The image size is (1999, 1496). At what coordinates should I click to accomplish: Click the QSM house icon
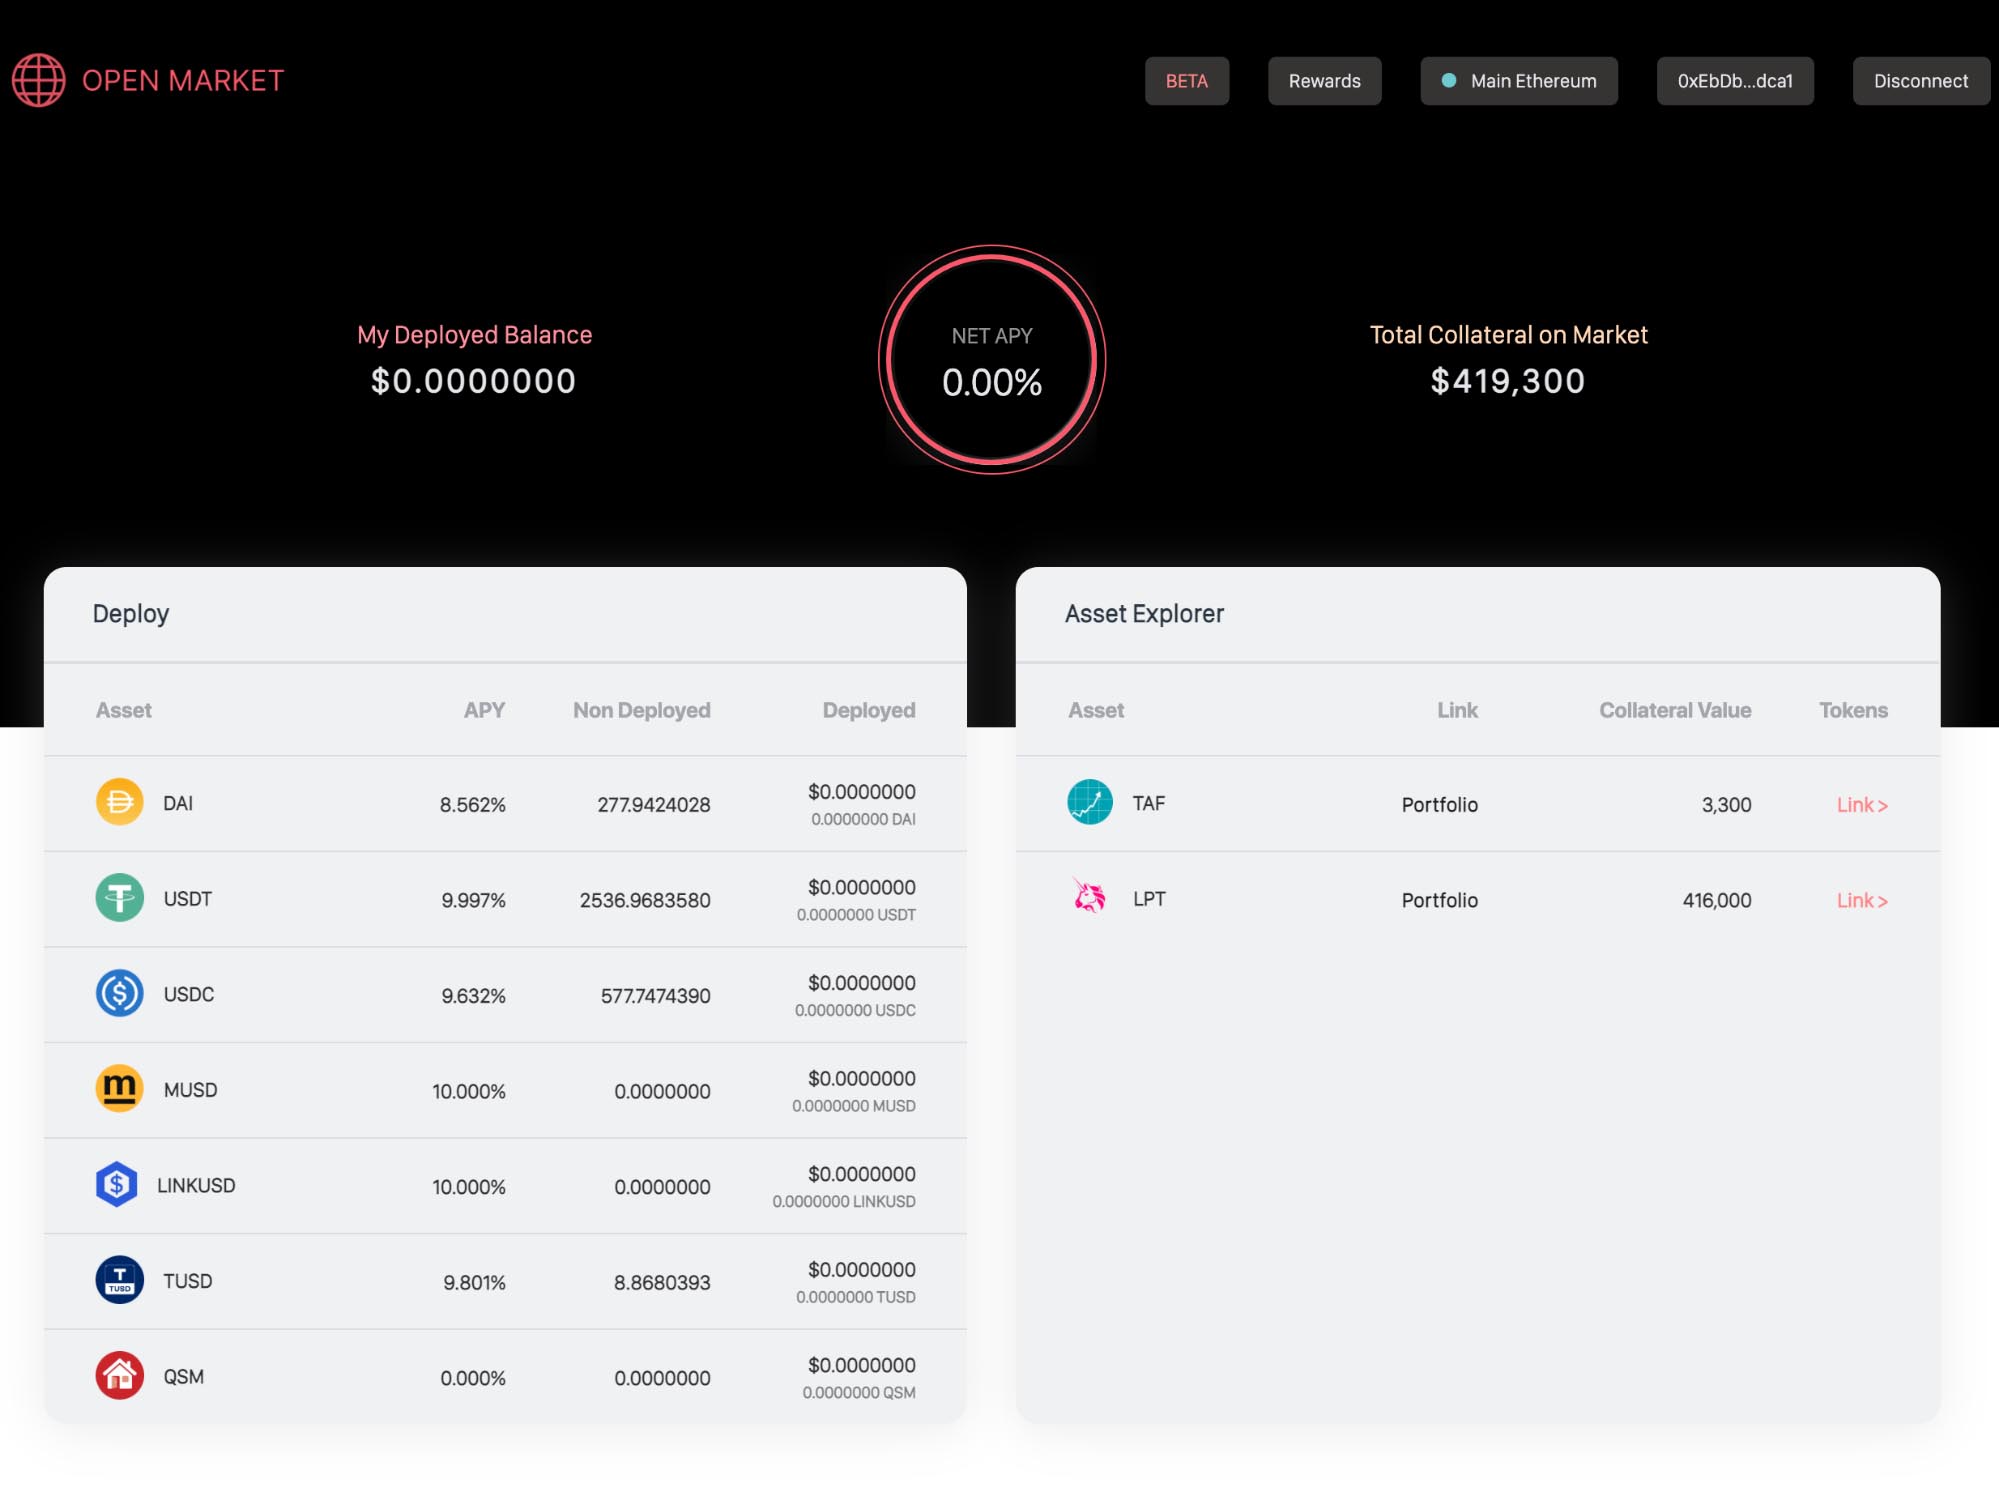119,1376
